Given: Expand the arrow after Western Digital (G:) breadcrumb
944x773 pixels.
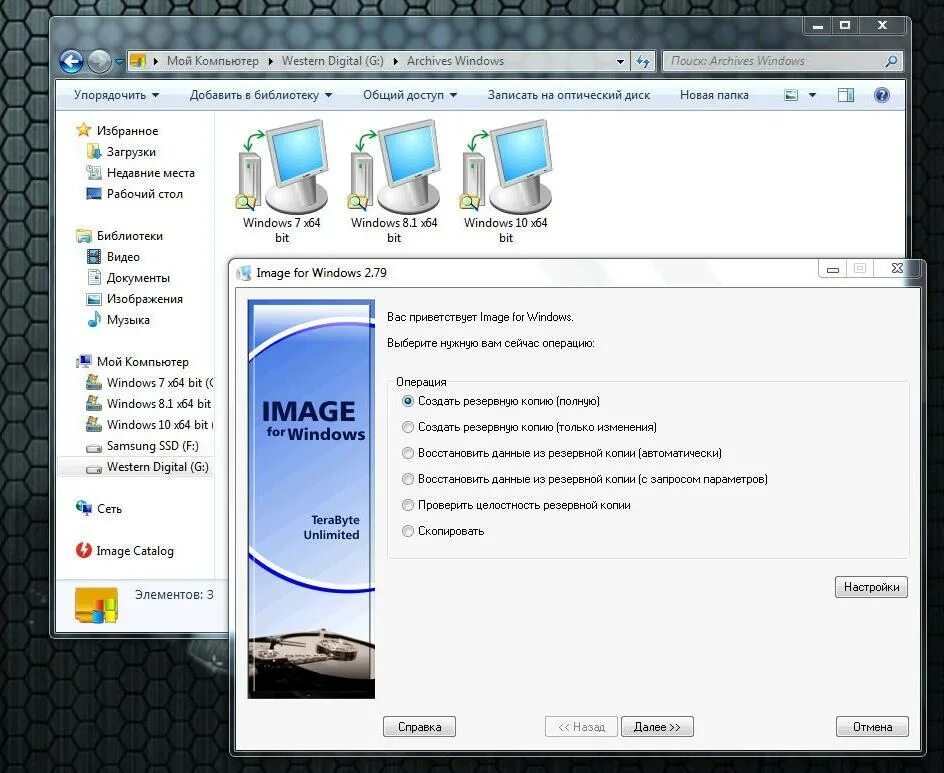Looking at the screenshot, I should (396, 61).
